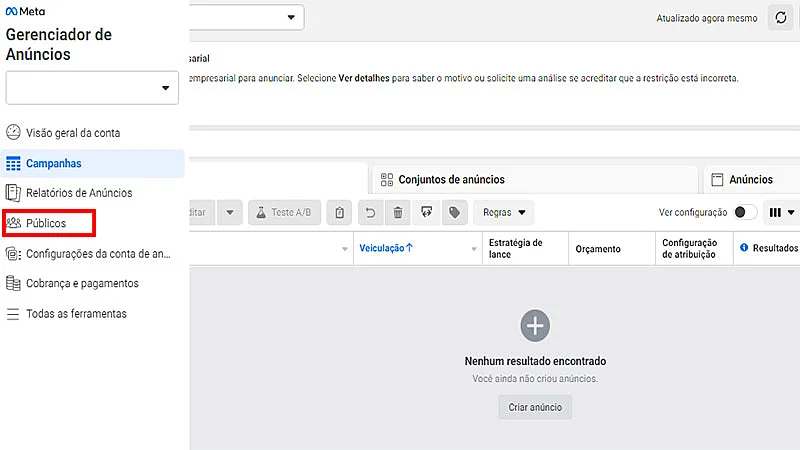The width and height of the screenshot is (800, 450).
Task: Click the export/share icon in toolbar
Action: (x=427, y=212)
